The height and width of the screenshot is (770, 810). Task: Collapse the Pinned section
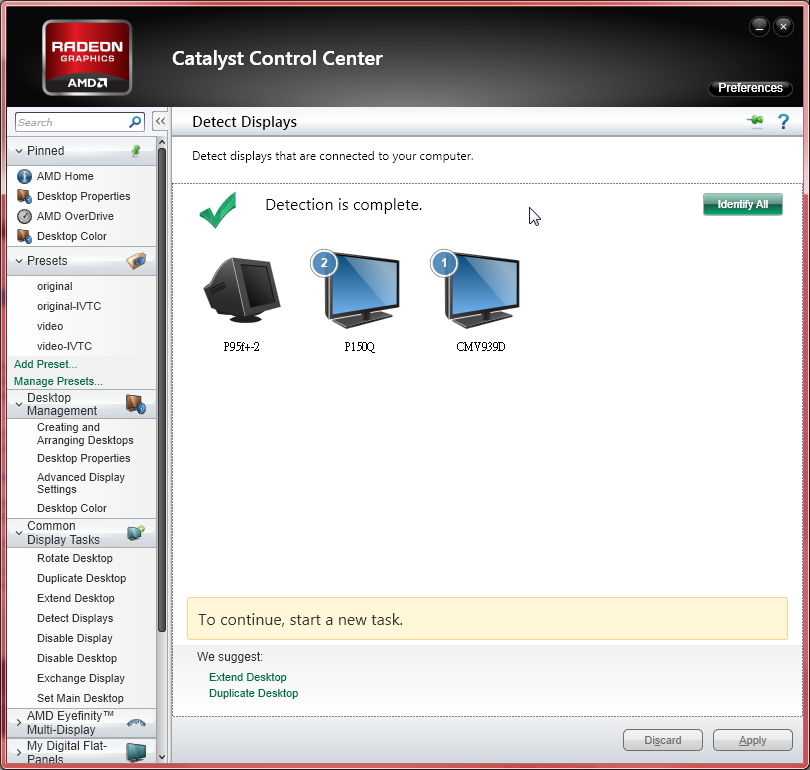pos(19,151)
